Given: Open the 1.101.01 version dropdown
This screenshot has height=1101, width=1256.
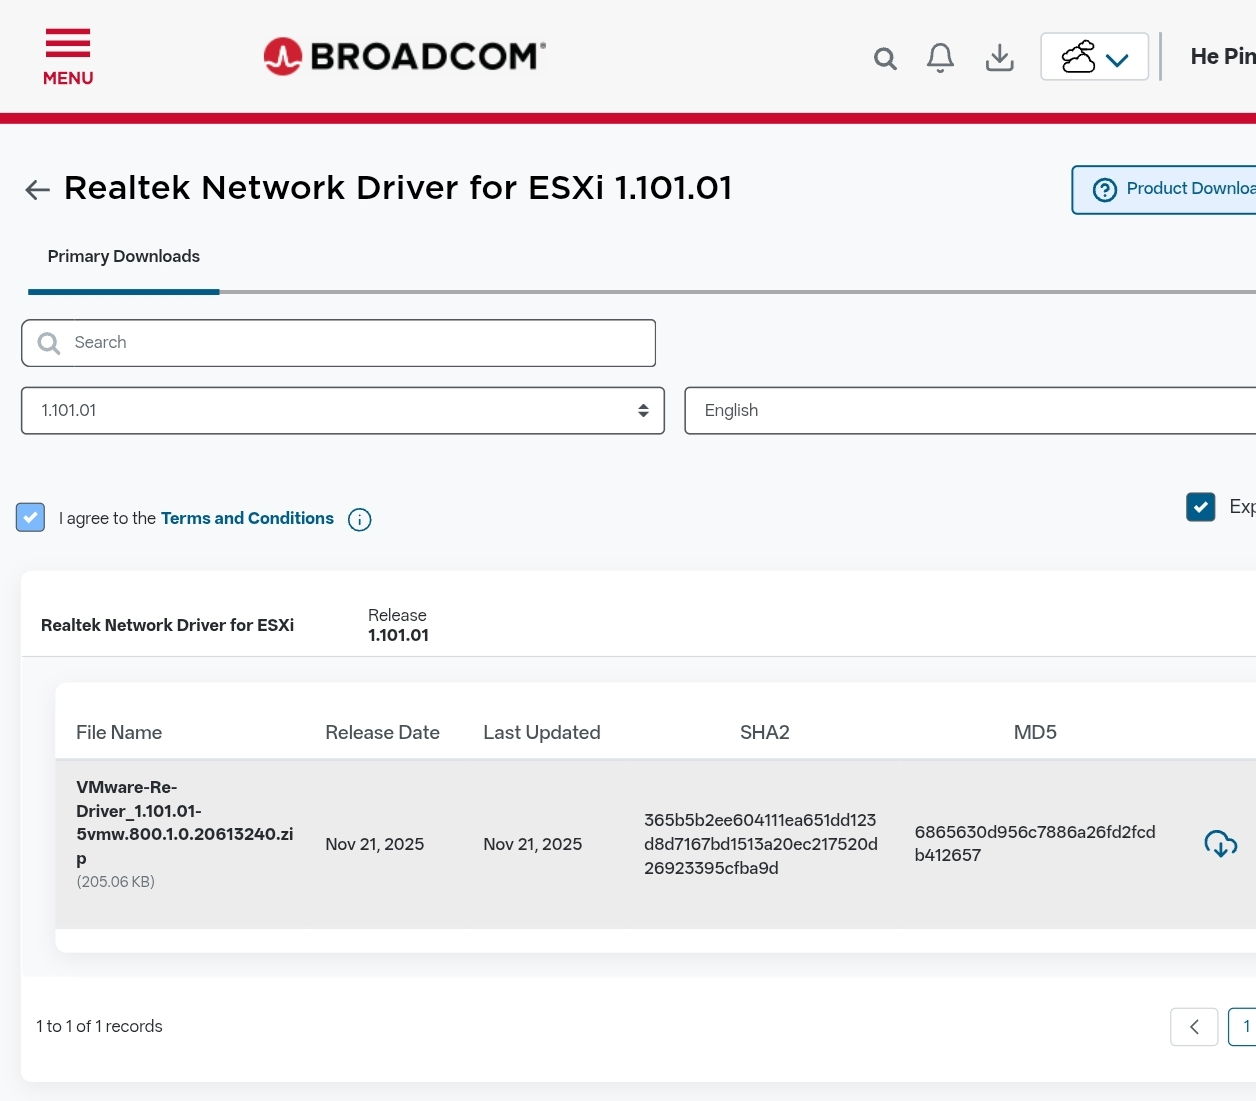Looking at the screenshot, I should pos(342,411).
